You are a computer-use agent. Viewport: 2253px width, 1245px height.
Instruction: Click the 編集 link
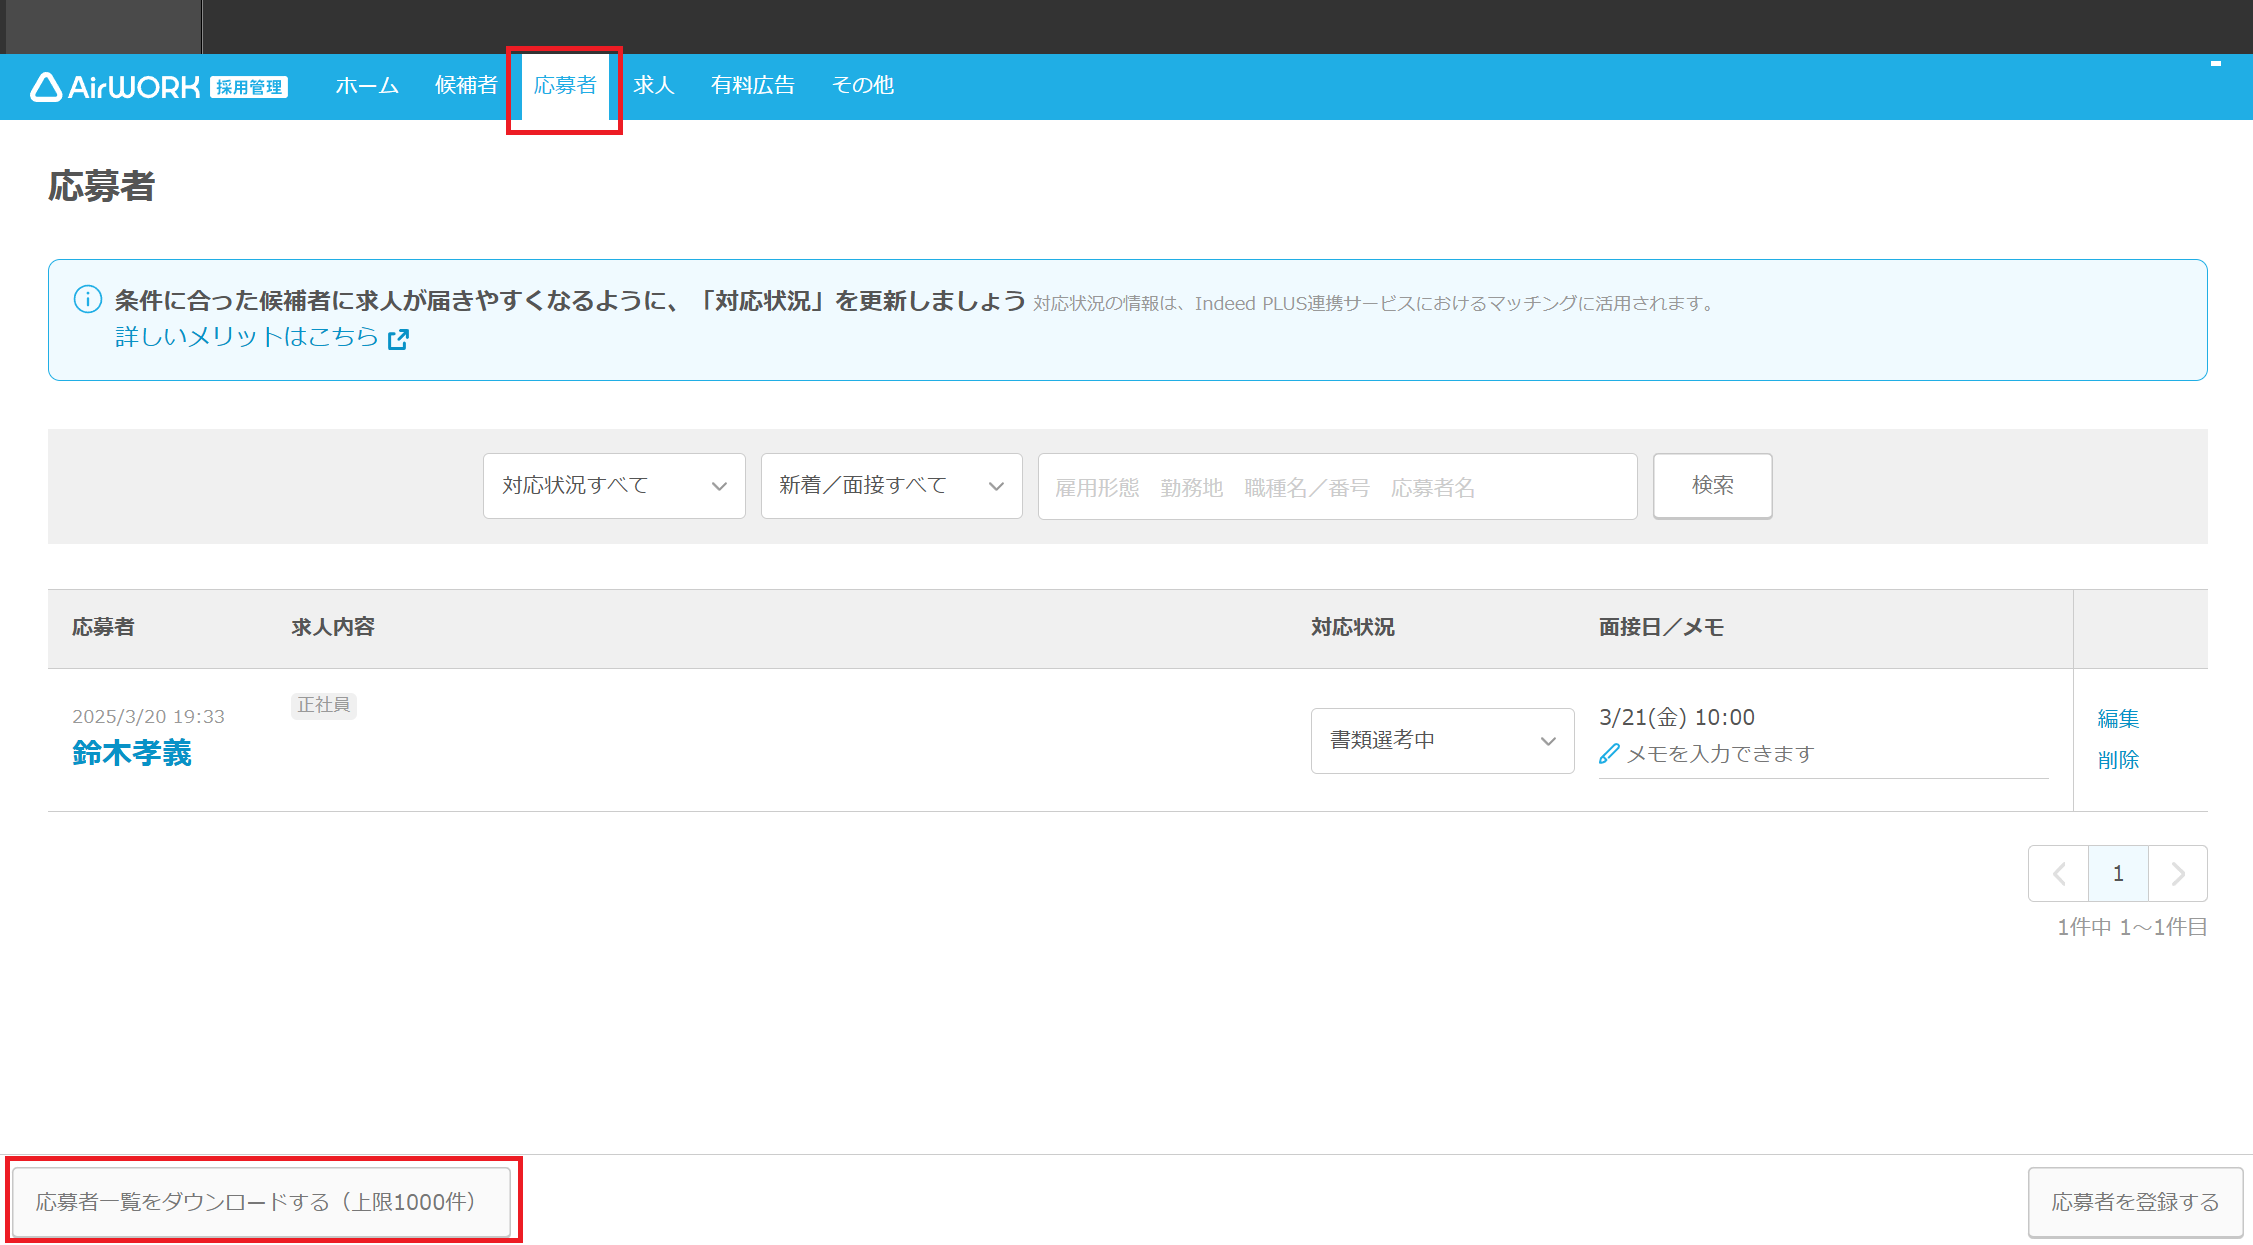(x=2118, y=719)
